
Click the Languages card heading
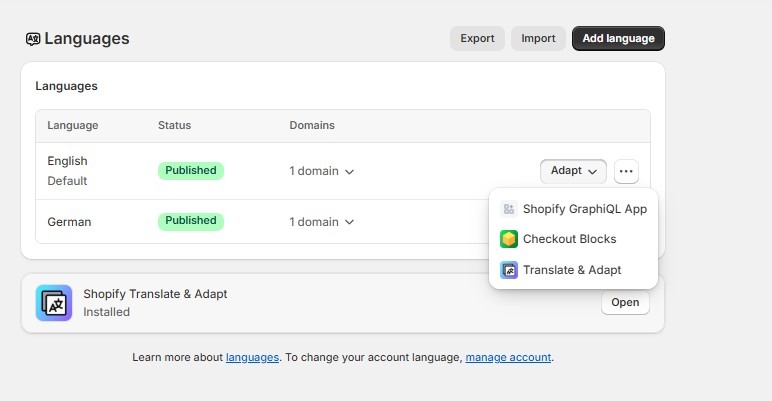coord(66,86)
